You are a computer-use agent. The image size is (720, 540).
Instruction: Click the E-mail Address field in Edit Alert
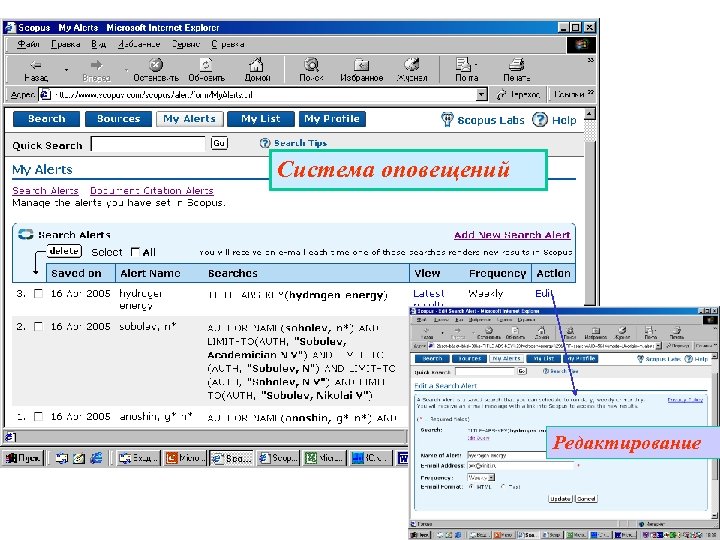(520, 466)
